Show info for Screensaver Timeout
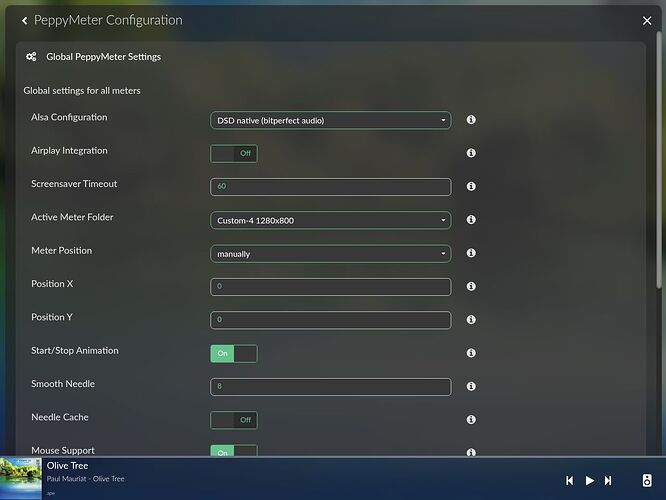 [471, 186]
